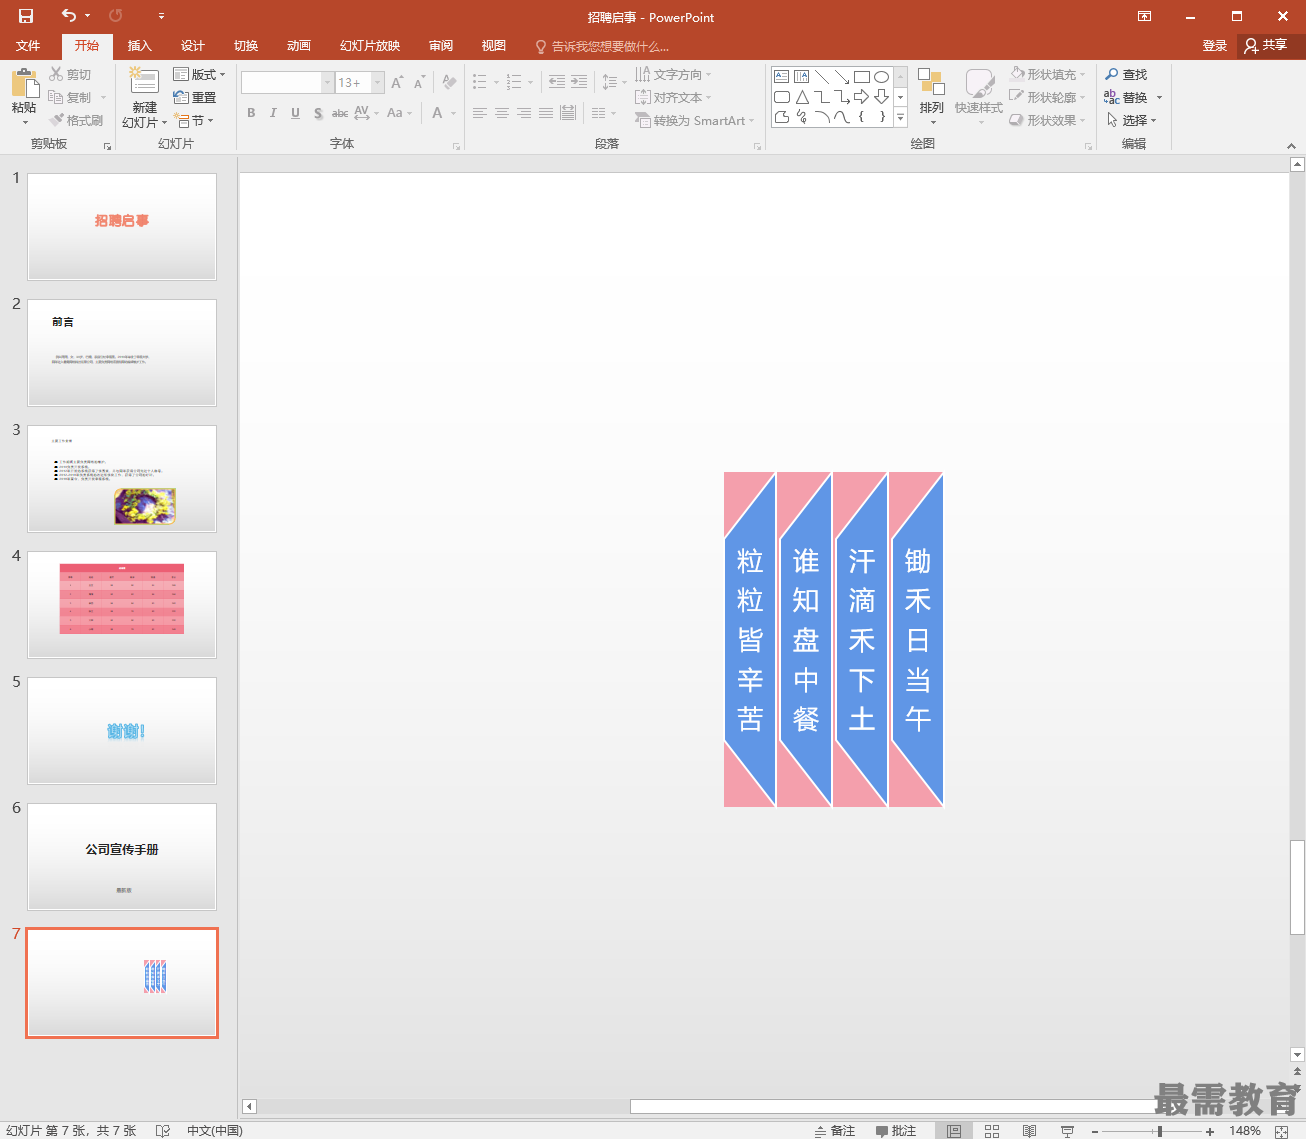This screenshot has height=1139, width=1306.
Task: Decrease the list indent level
Action: coord(557,82)
